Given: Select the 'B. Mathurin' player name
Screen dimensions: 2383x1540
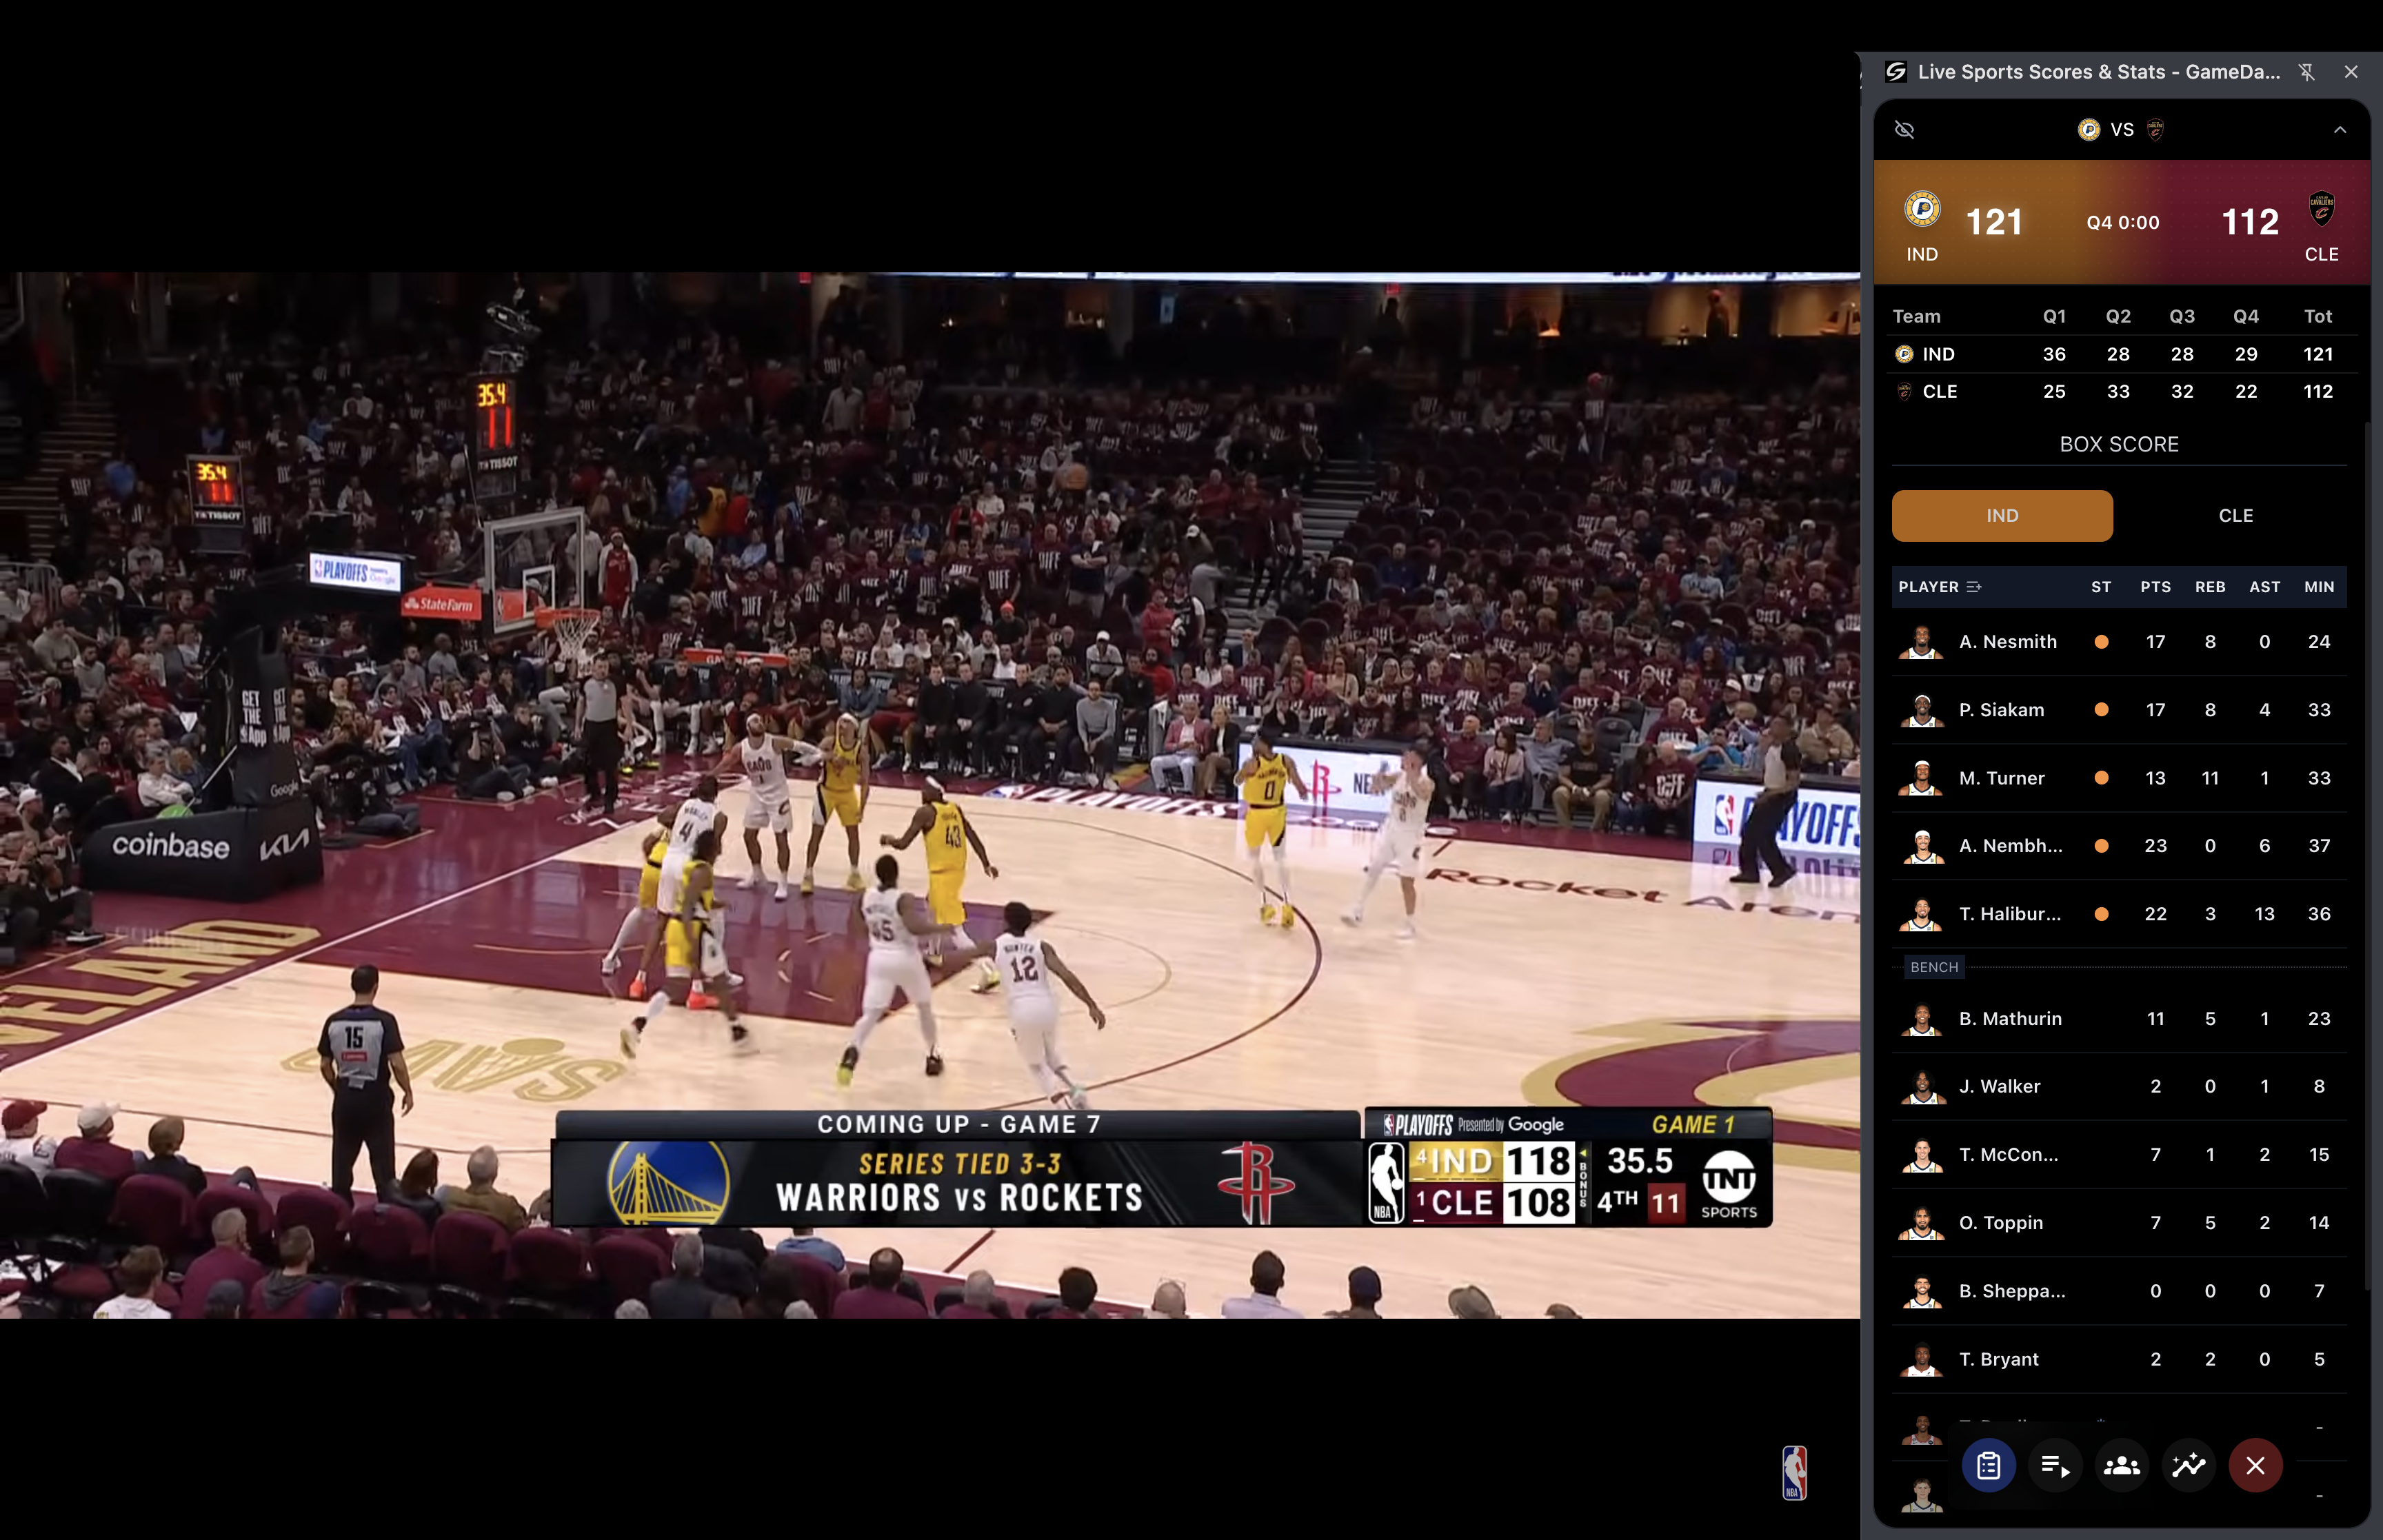Looking at the screenshot, I should (2010, 1019).
